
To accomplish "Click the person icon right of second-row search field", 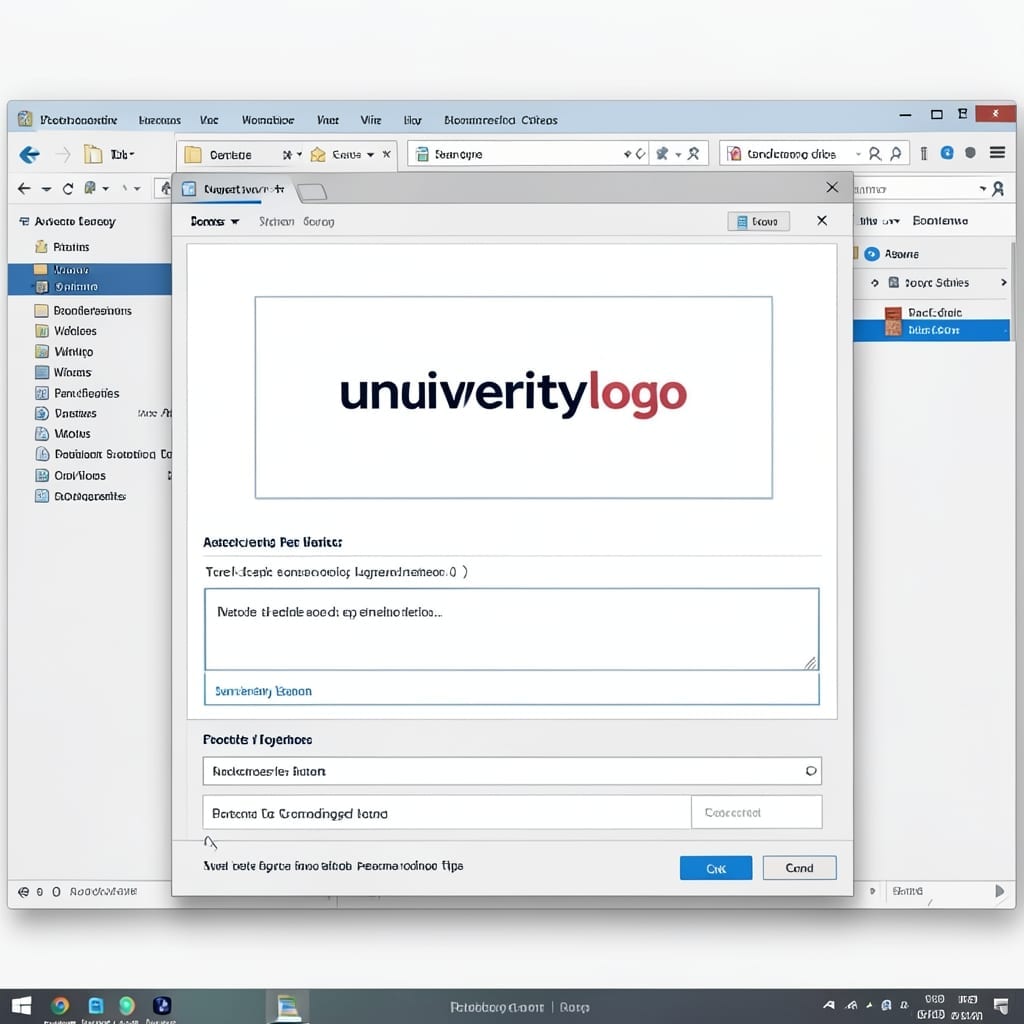I will click(x=998, y=189).
